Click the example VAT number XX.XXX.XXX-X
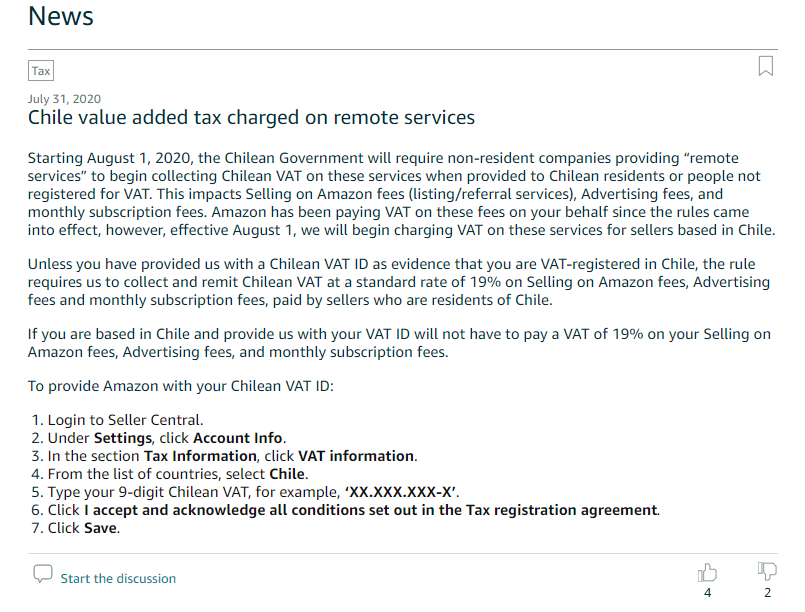Viewport: 805px width, 612px height. click(400, 492)
